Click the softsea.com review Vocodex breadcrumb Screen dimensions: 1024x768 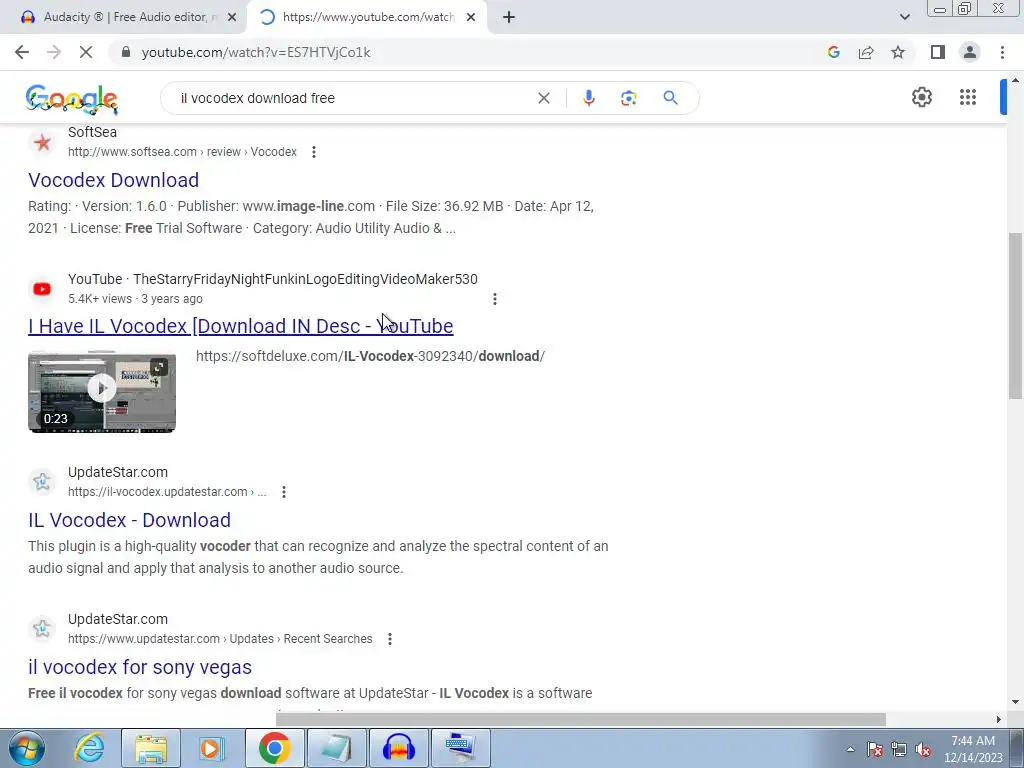pyautogui.click(x=182, y=152)
